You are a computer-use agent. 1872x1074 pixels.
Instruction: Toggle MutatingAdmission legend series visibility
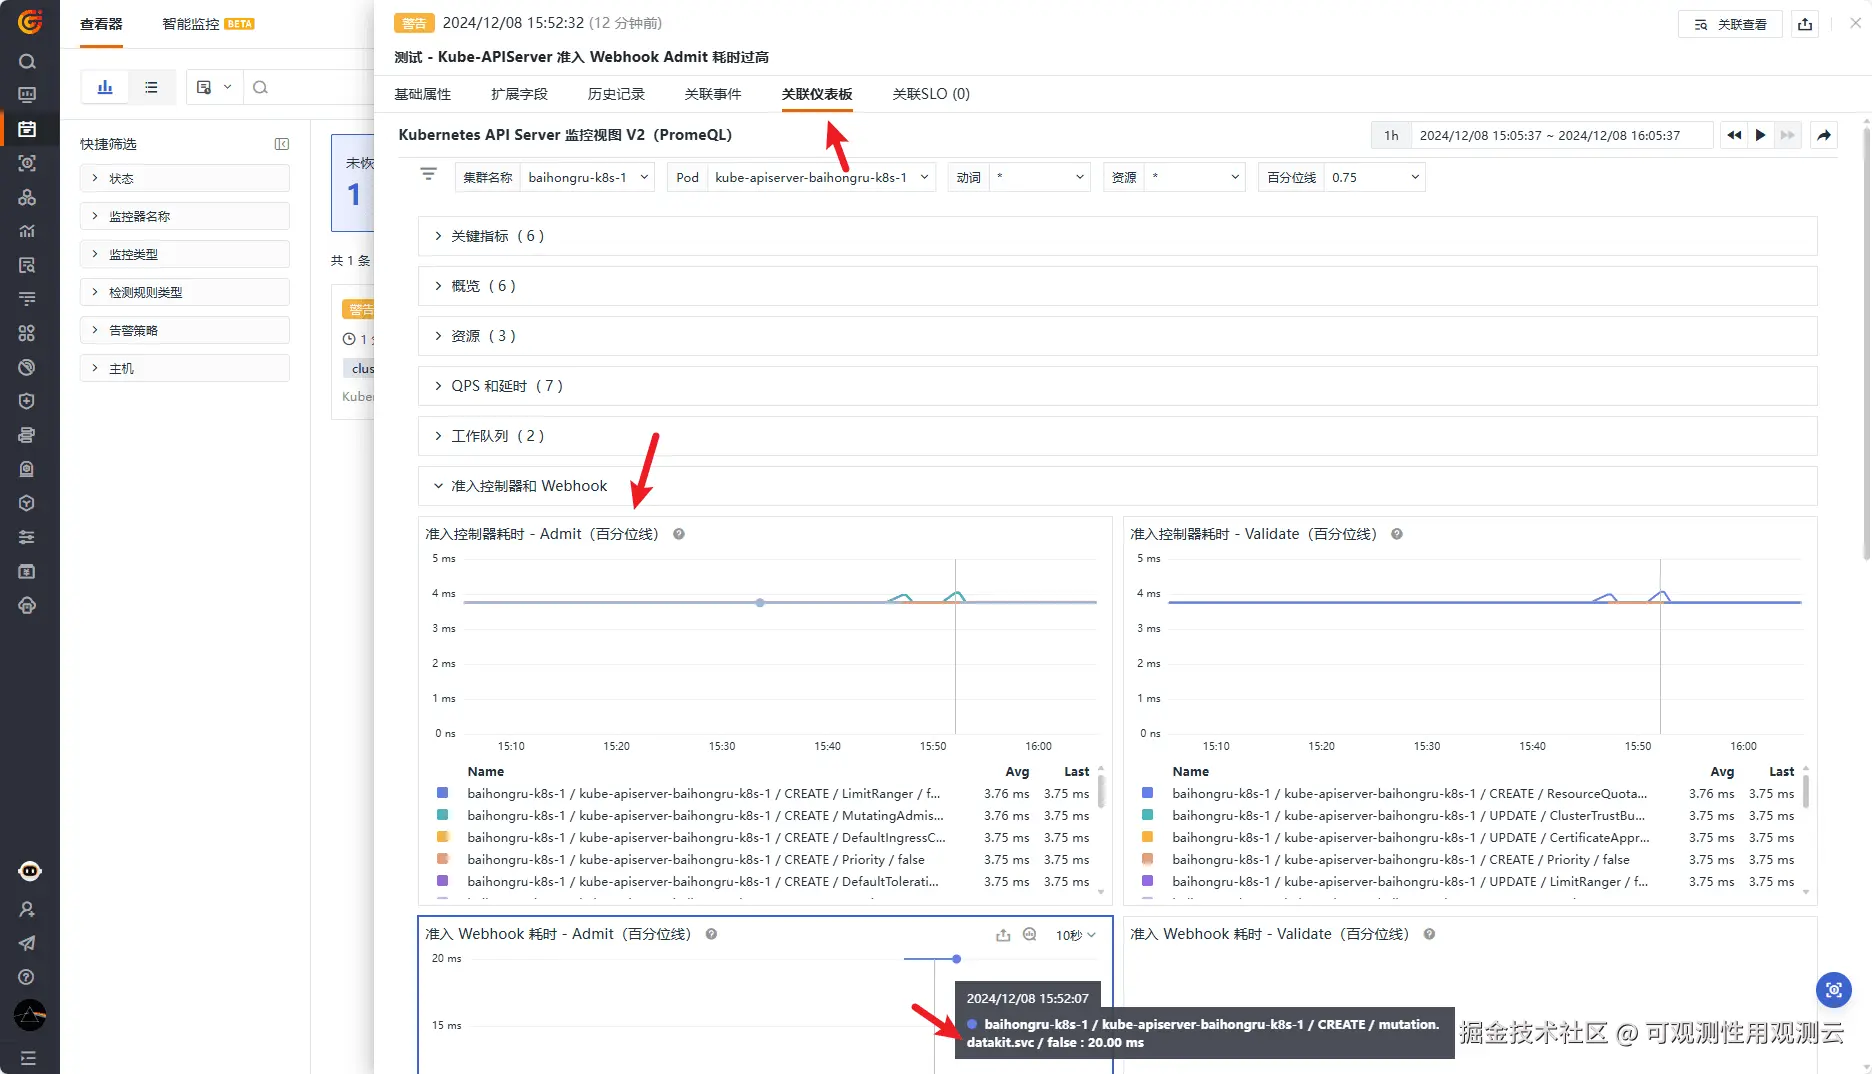click(704, 815)
